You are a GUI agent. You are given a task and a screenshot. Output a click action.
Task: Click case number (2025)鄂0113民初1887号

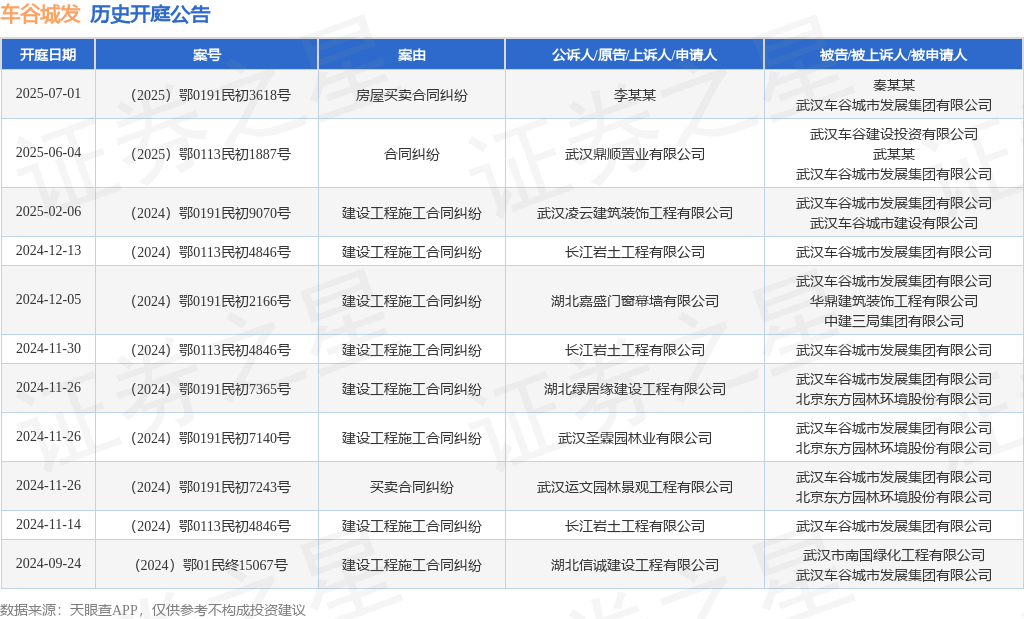point(210,154)
